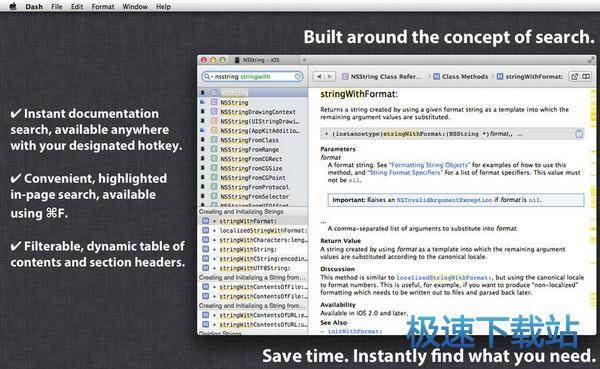The height and width of the screenshot is (369, 600).
Task: Click function icon beside NSStringFromSelector
Action: pos(214,196)
